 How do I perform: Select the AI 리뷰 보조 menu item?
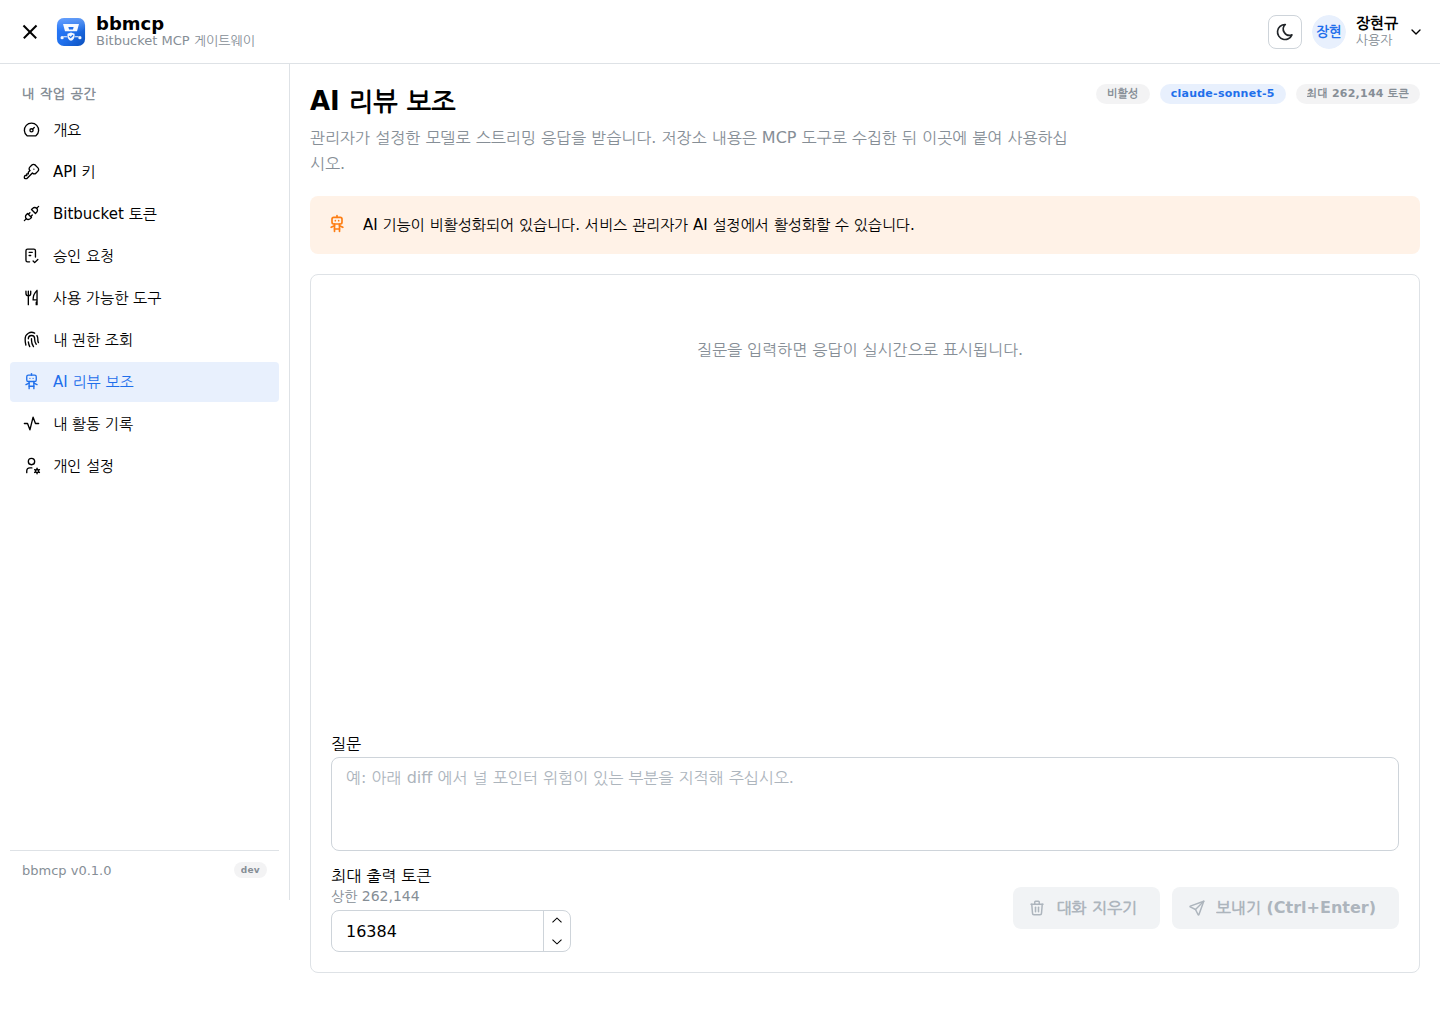pos(144,382)
